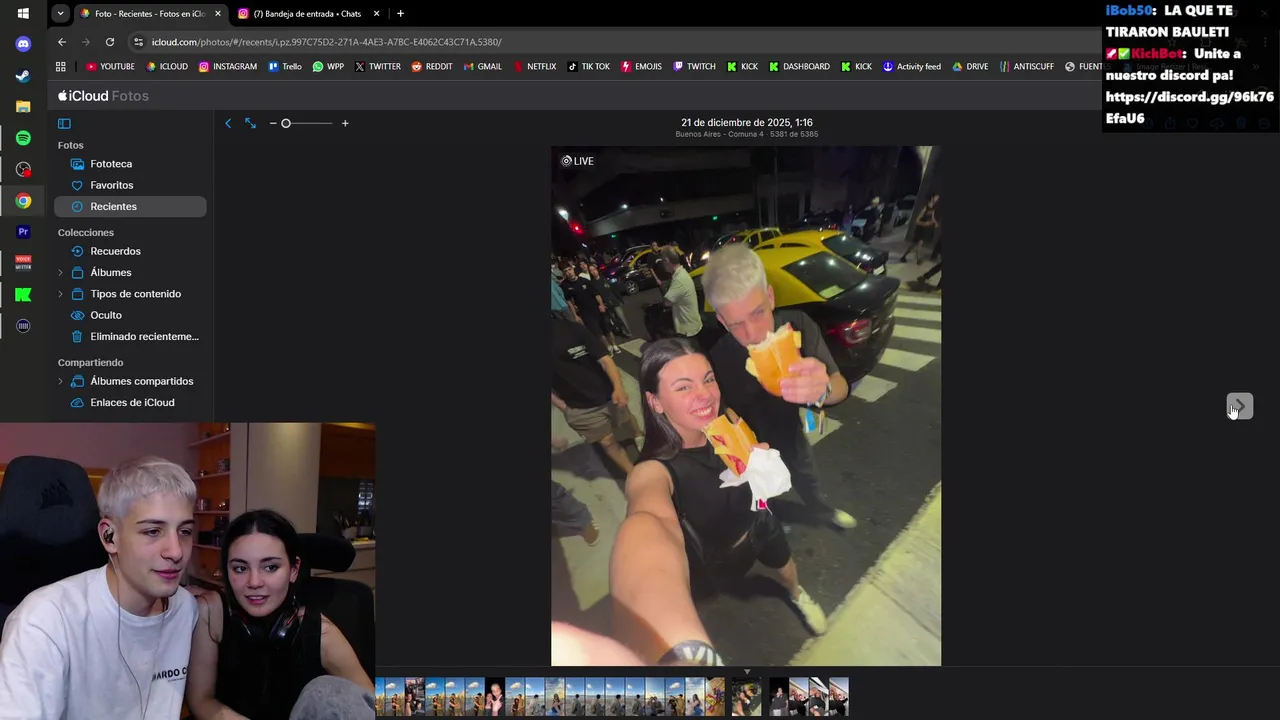This screenshot has height=720, width=1280.
Task: Open the GMAIL bookmark
Action: (x=483, y=67)
